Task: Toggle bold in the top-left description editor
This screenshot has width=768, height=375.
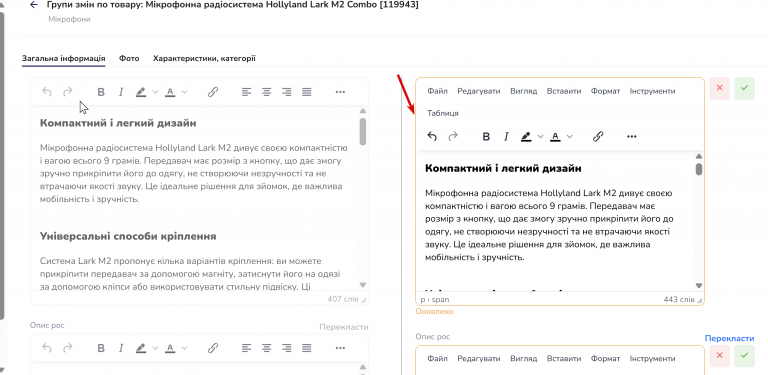Action: coord(101,92)
